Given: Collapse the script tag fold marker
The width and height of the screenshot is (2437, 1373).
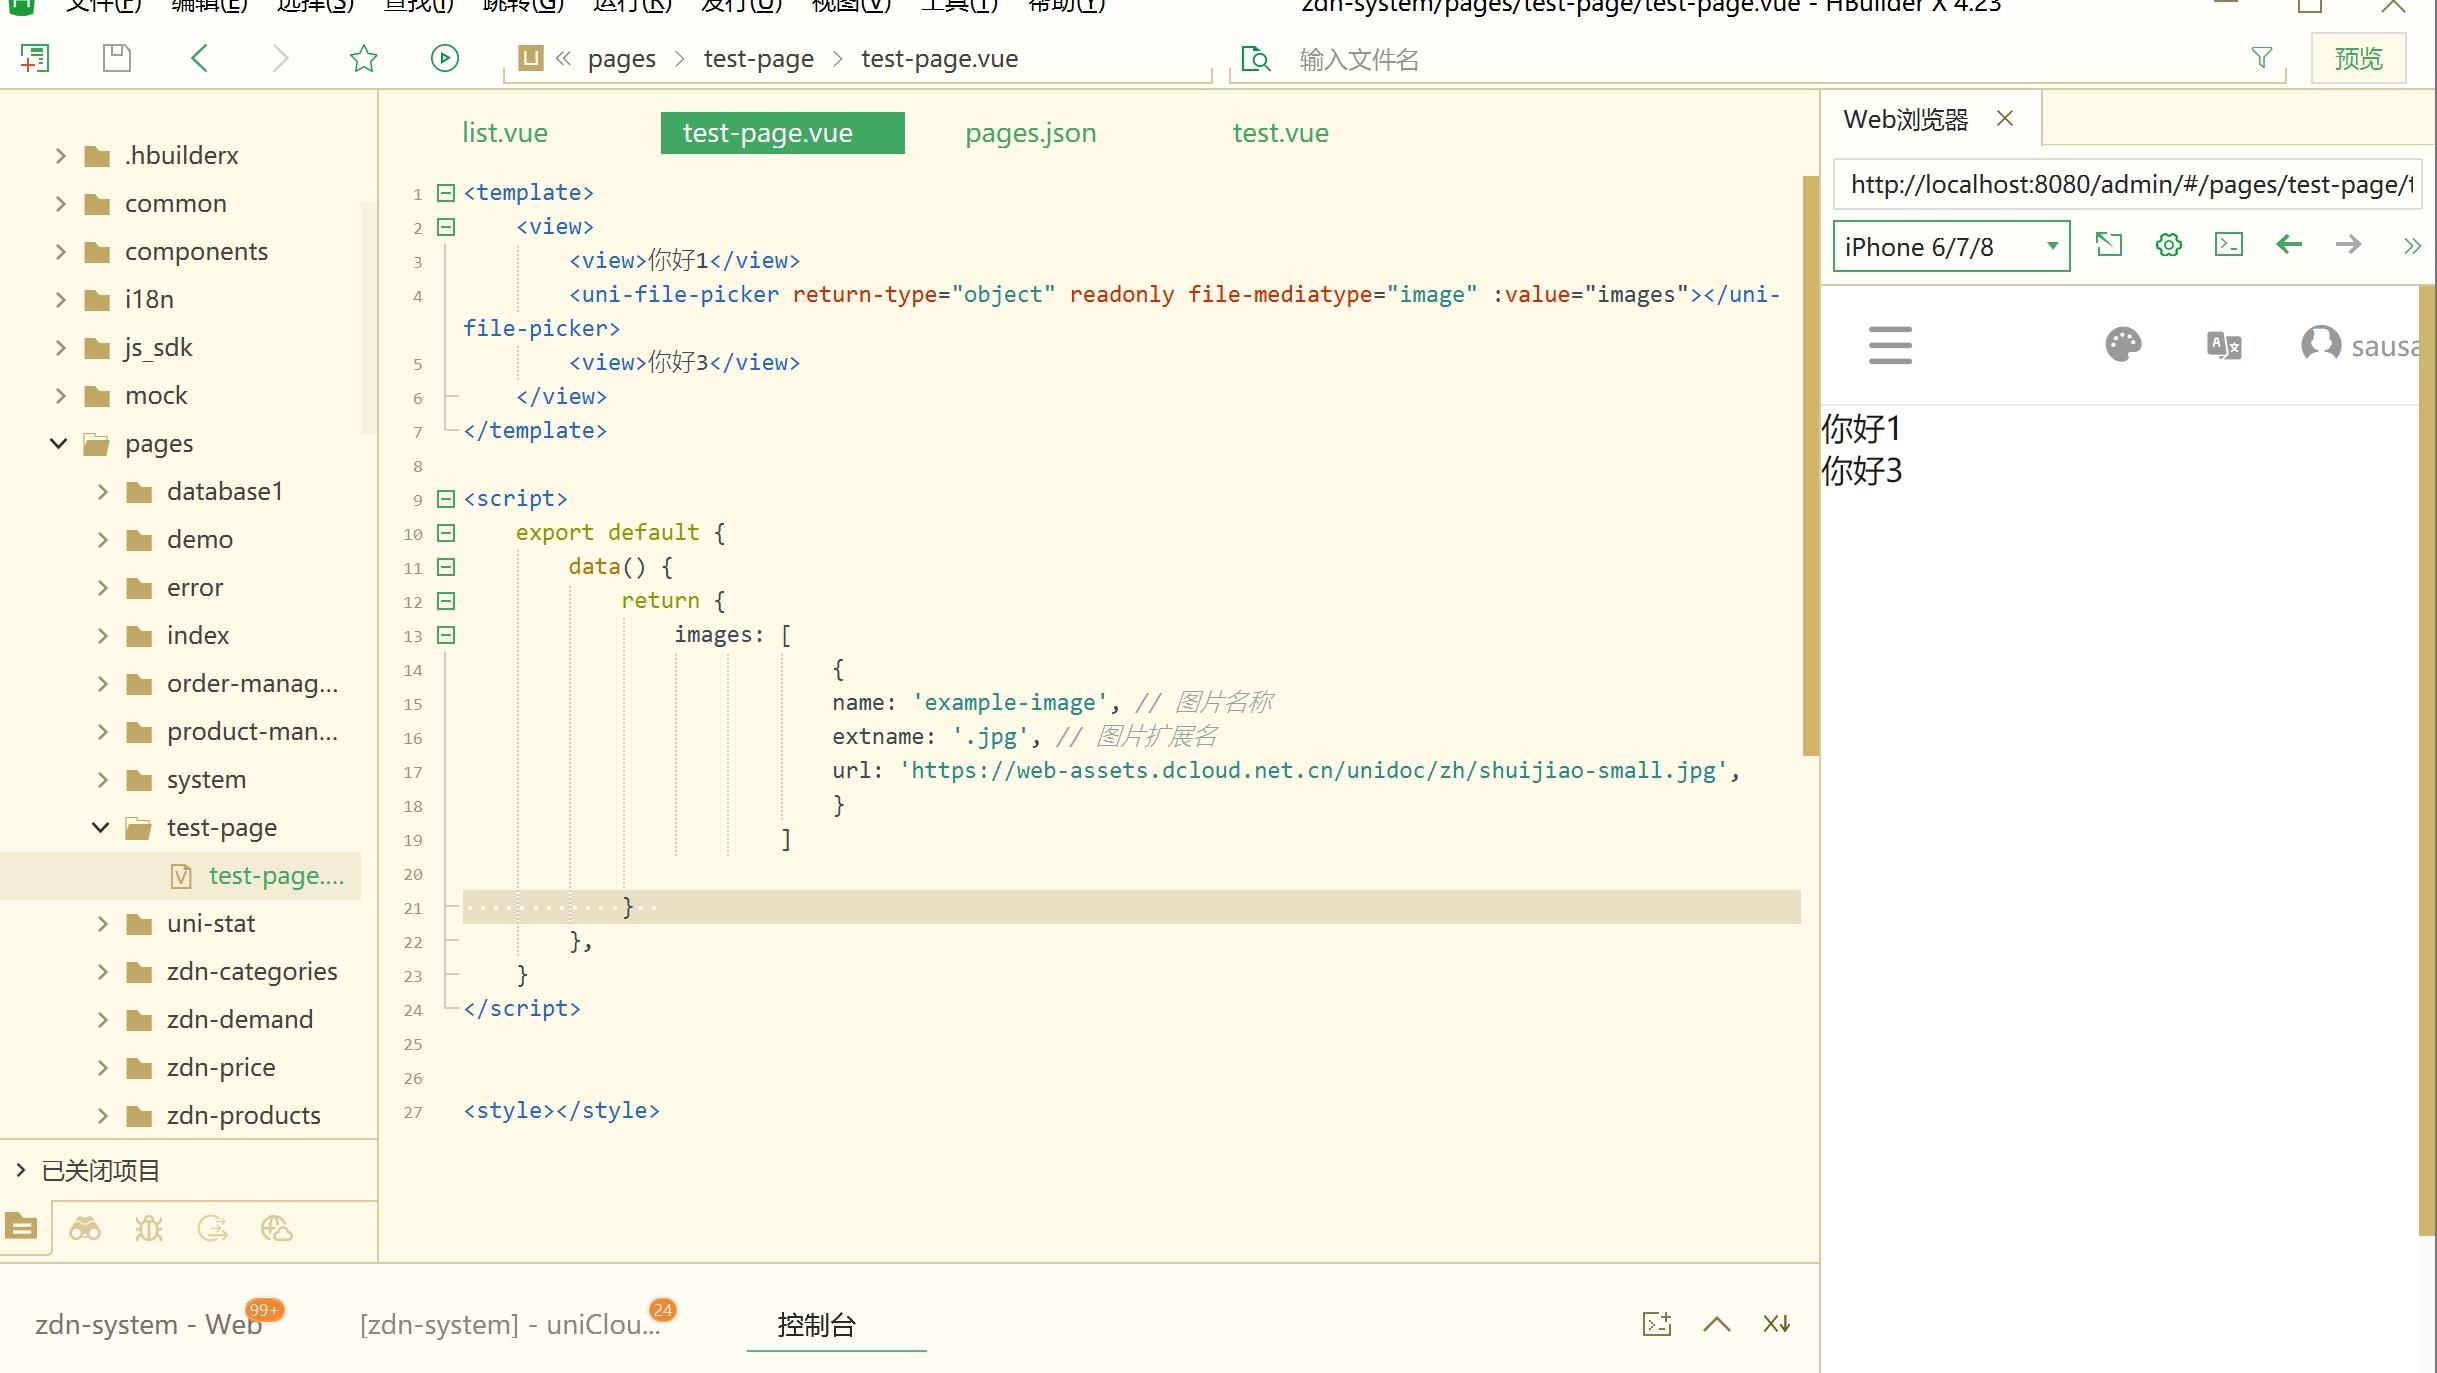Looking at the screenshot, I should pyautogui.click(x=446, y=498).
